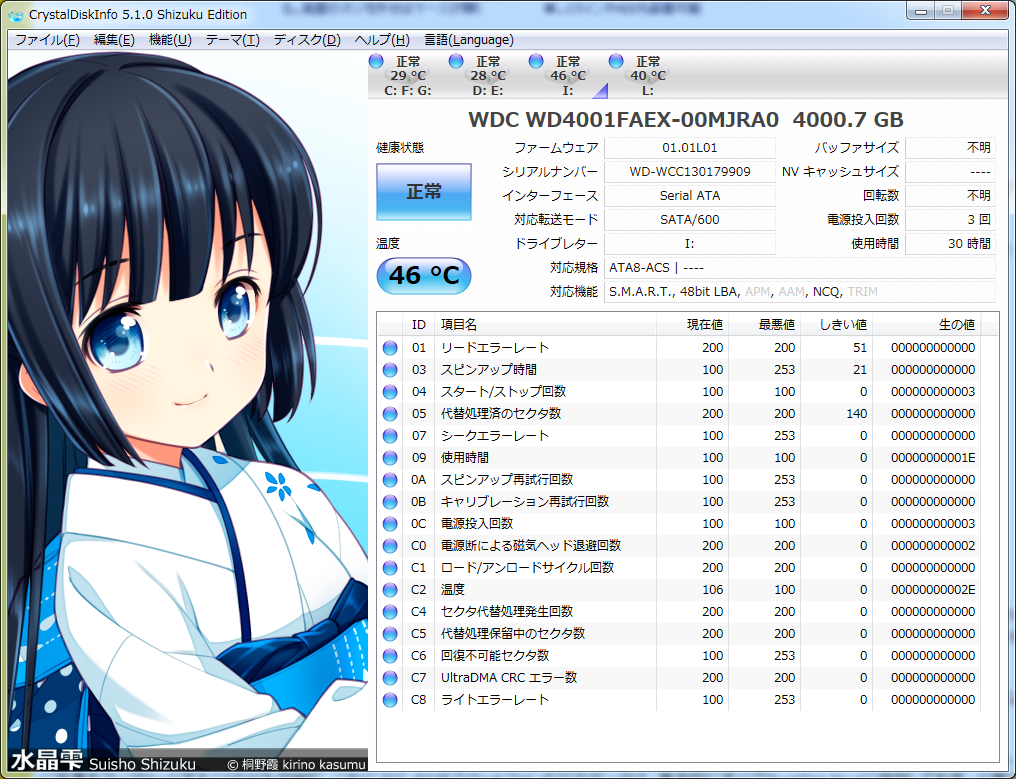
Task: Click status orb for 0C 電源投入回数
Action: 390,524
